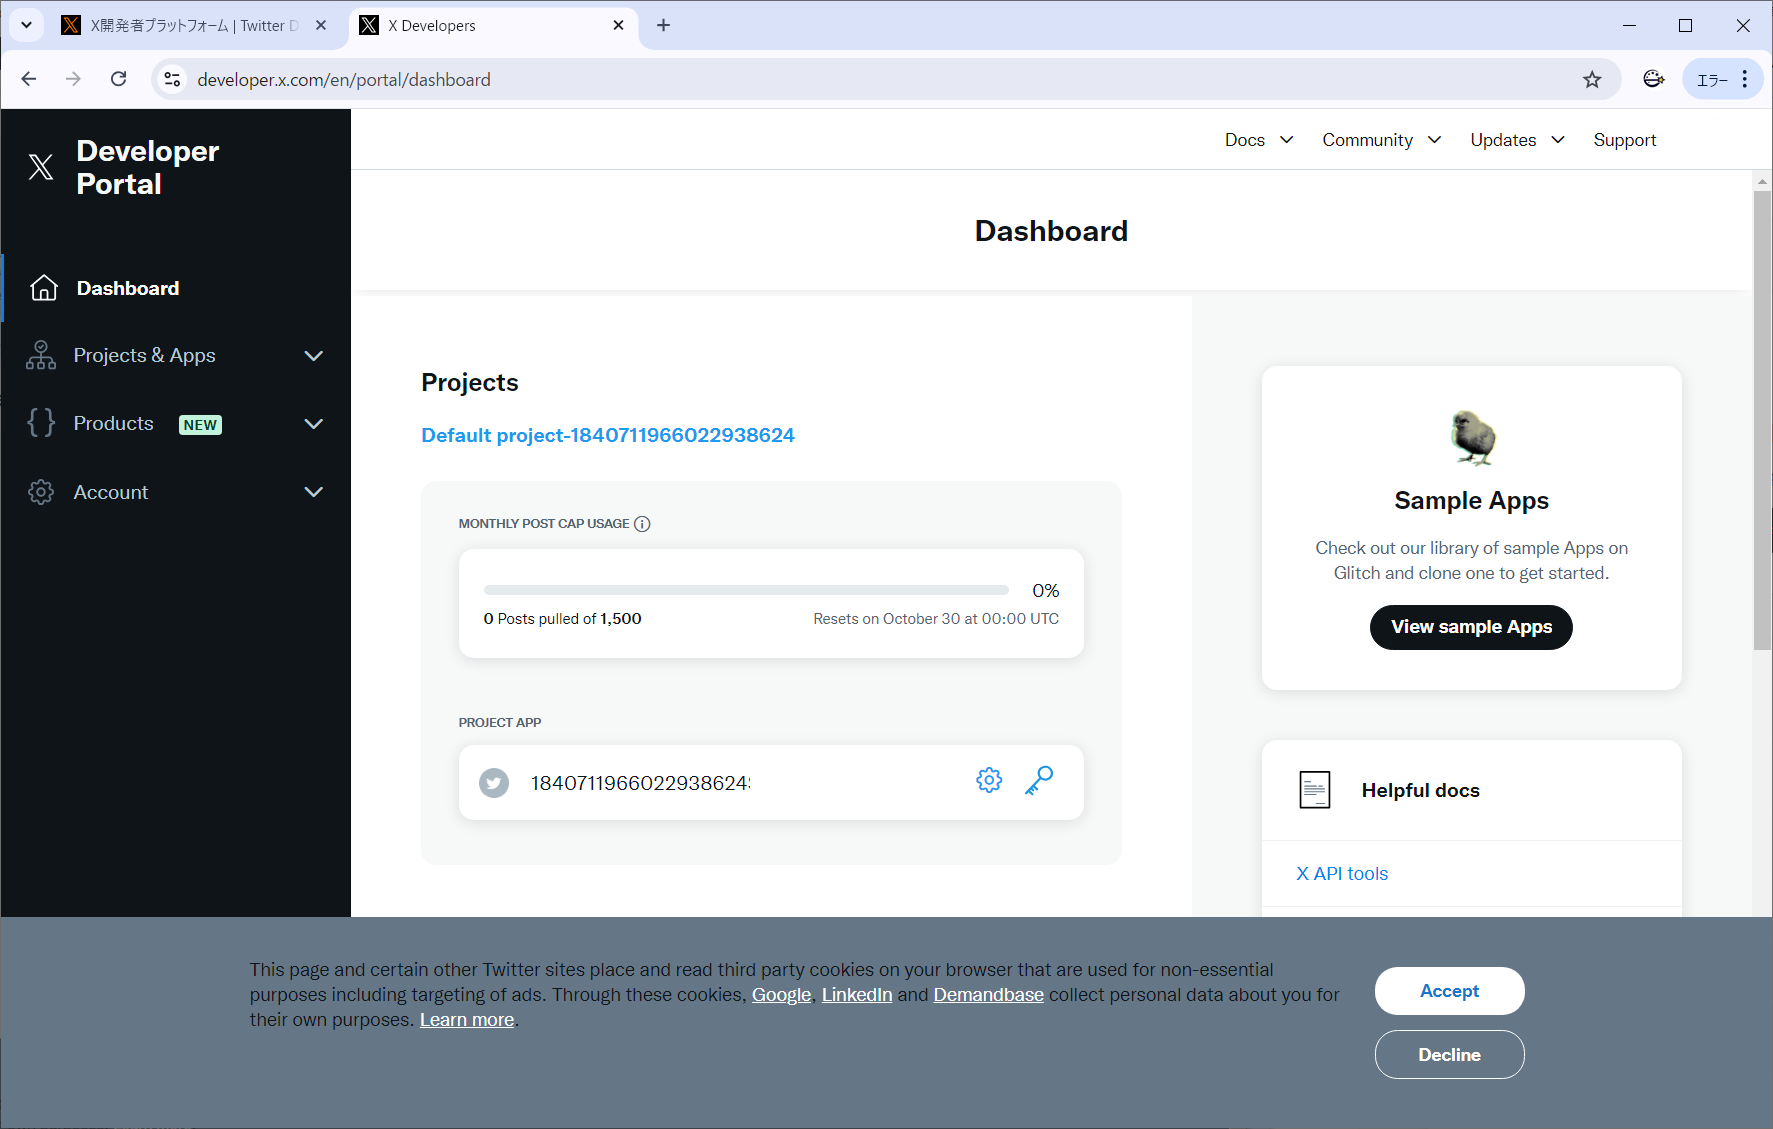Click View sample Apps button
This screenshot has height=1129, width=1773.
pos(1471,627)
